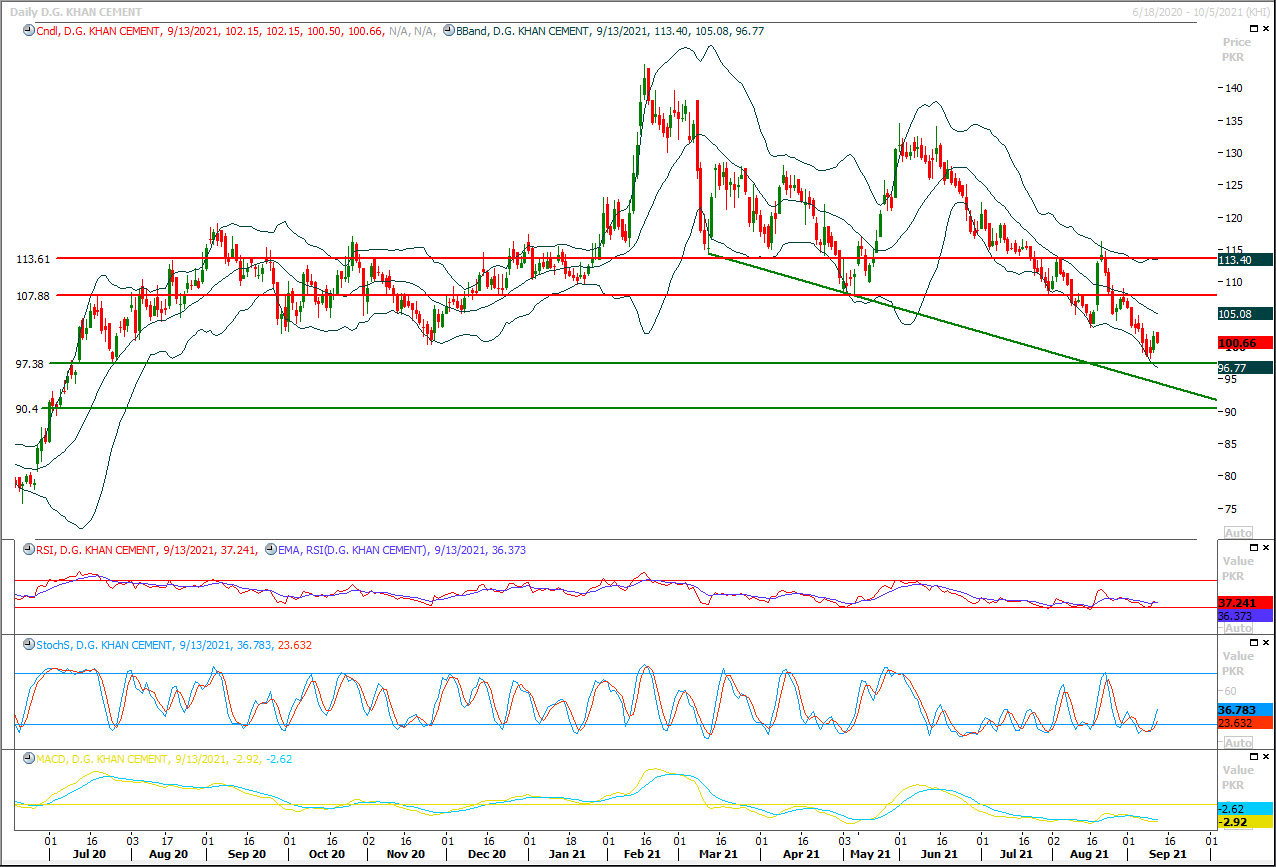The width and height of the screenshot is (1276, 867).
Task: Click the red 37.241 RSI value tag
Action: click(1245, 604)
